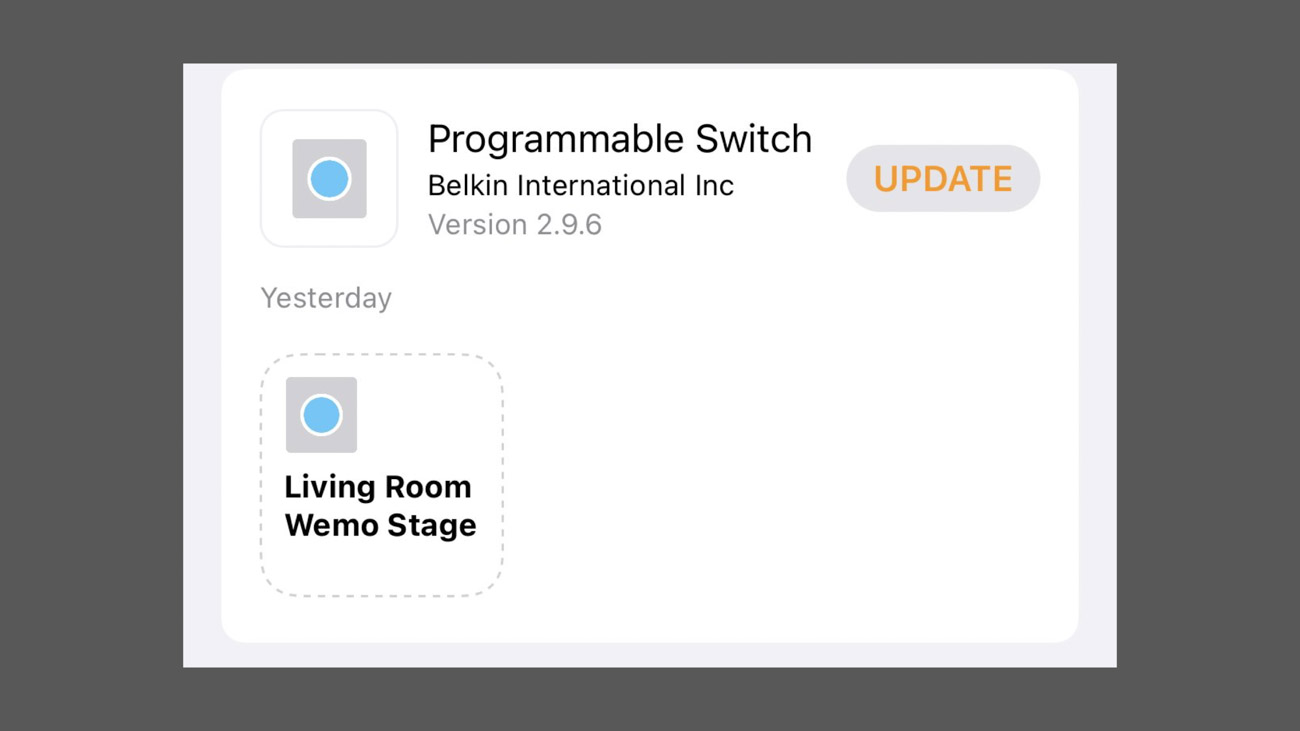Tap the blue dot inside the Living Room tile
Viewport: 1300px width, 731px height.
tap(321, 415)
